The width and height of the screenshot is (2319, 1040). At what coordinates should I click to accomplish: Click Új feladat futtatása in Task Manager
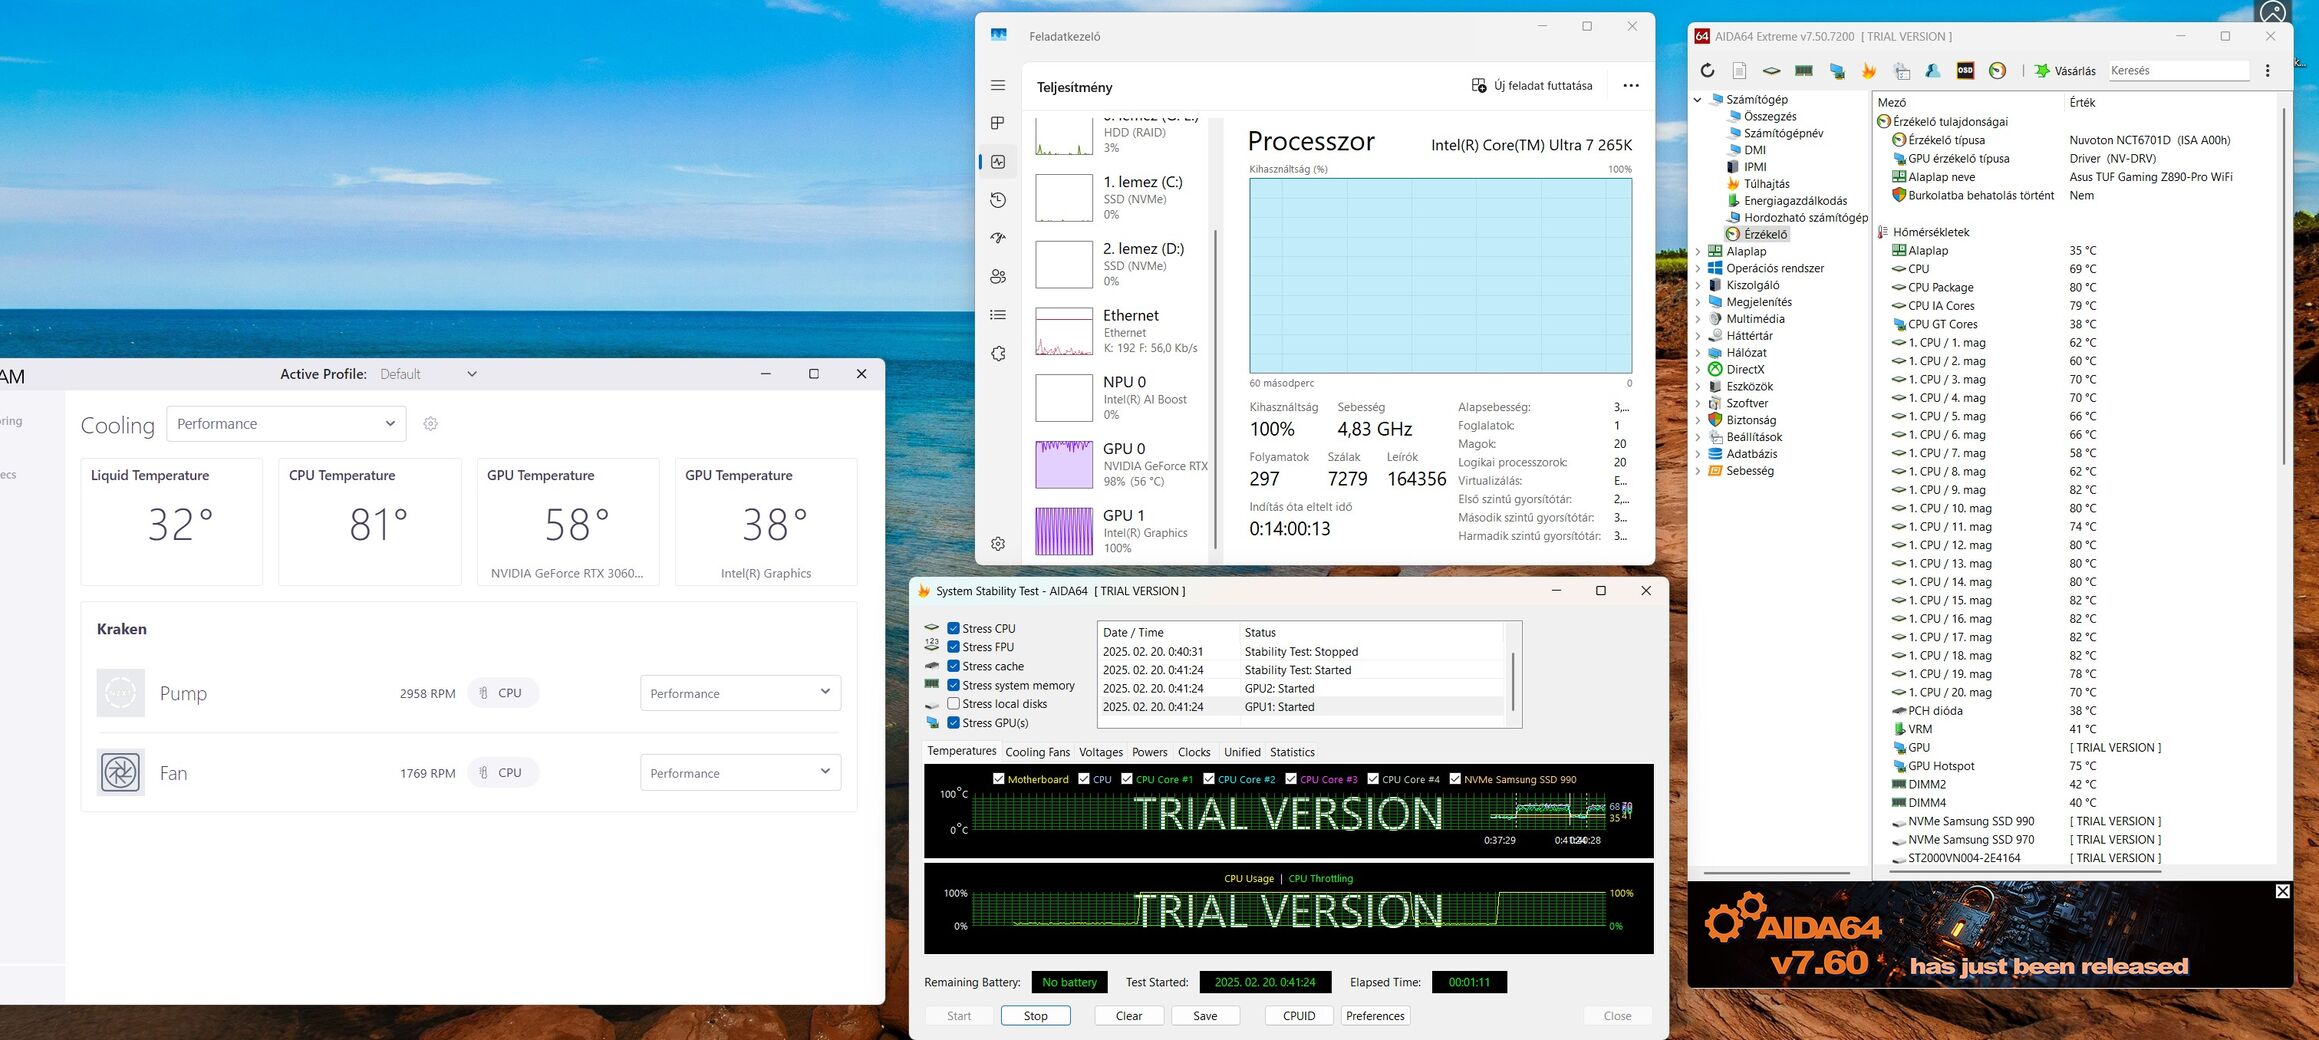pos(1532,86)
